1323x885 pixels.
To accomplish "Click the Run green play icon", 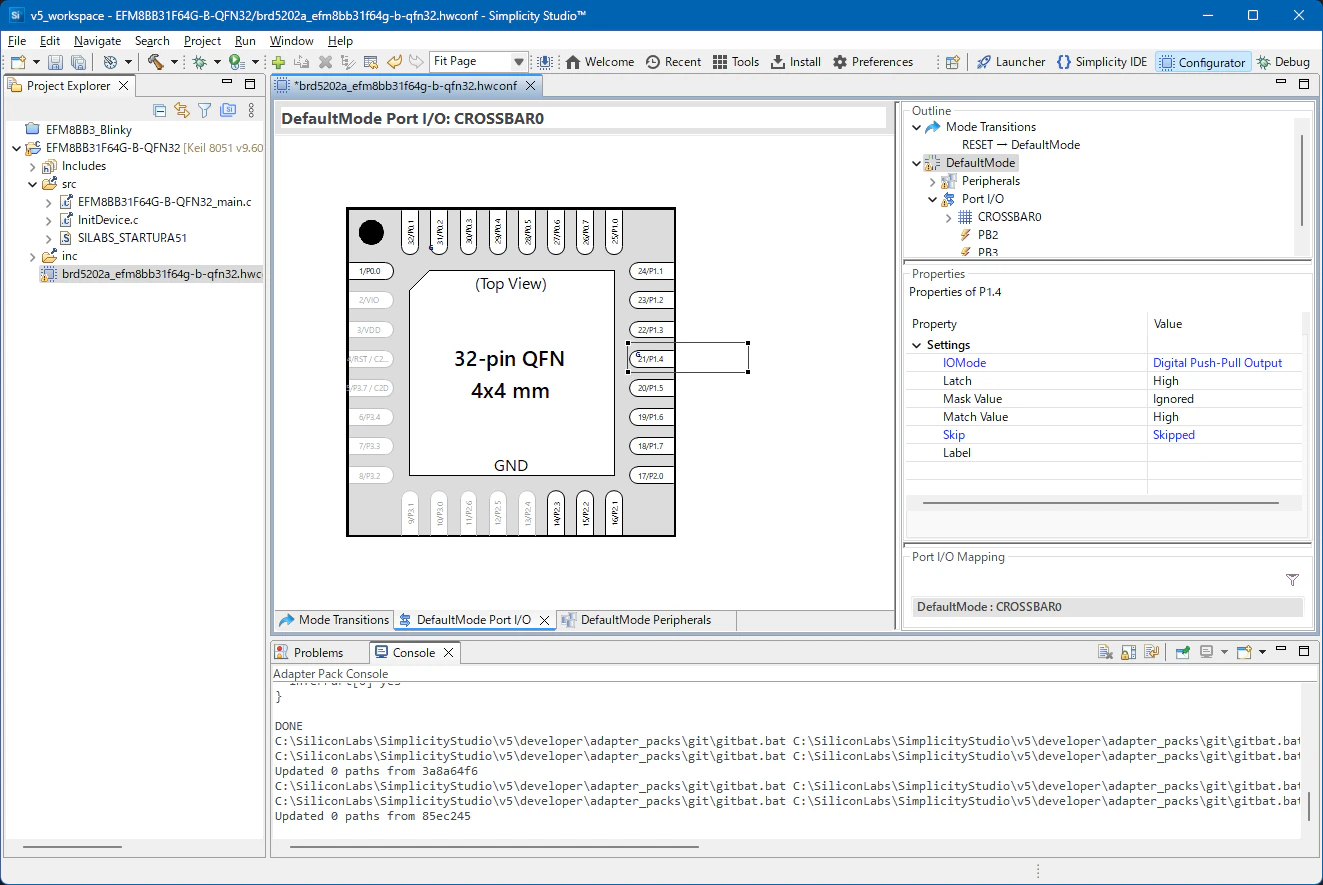I will pyautogui.click(x=235, y=62).
